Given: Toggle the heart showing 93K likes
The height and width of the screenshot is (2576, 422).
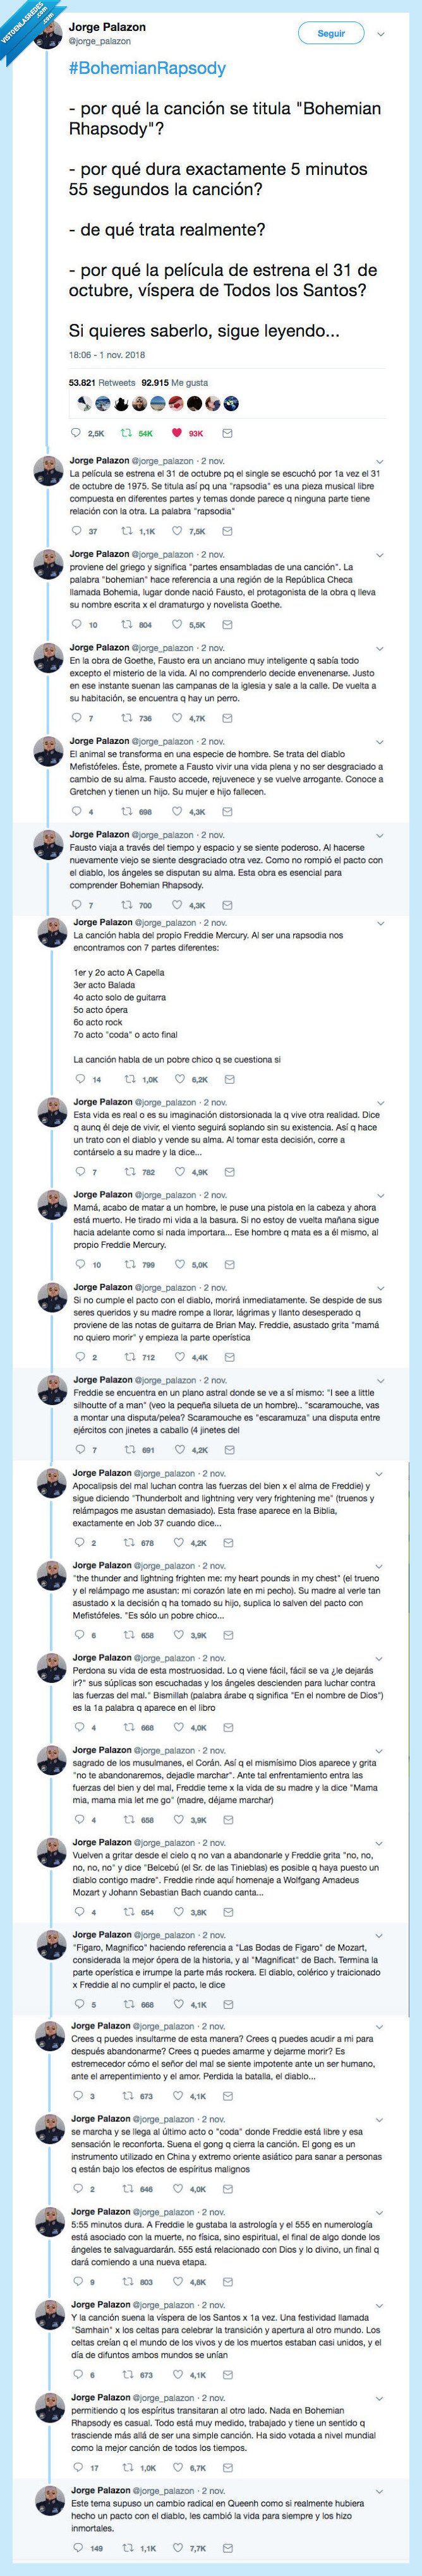Looking at the screenshot, I should pos(177,433).
